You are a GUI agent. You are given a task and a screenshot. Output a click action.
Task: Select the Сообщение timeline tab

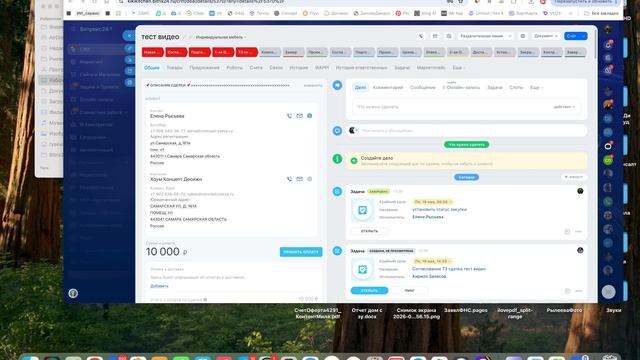tap(422, 87)
